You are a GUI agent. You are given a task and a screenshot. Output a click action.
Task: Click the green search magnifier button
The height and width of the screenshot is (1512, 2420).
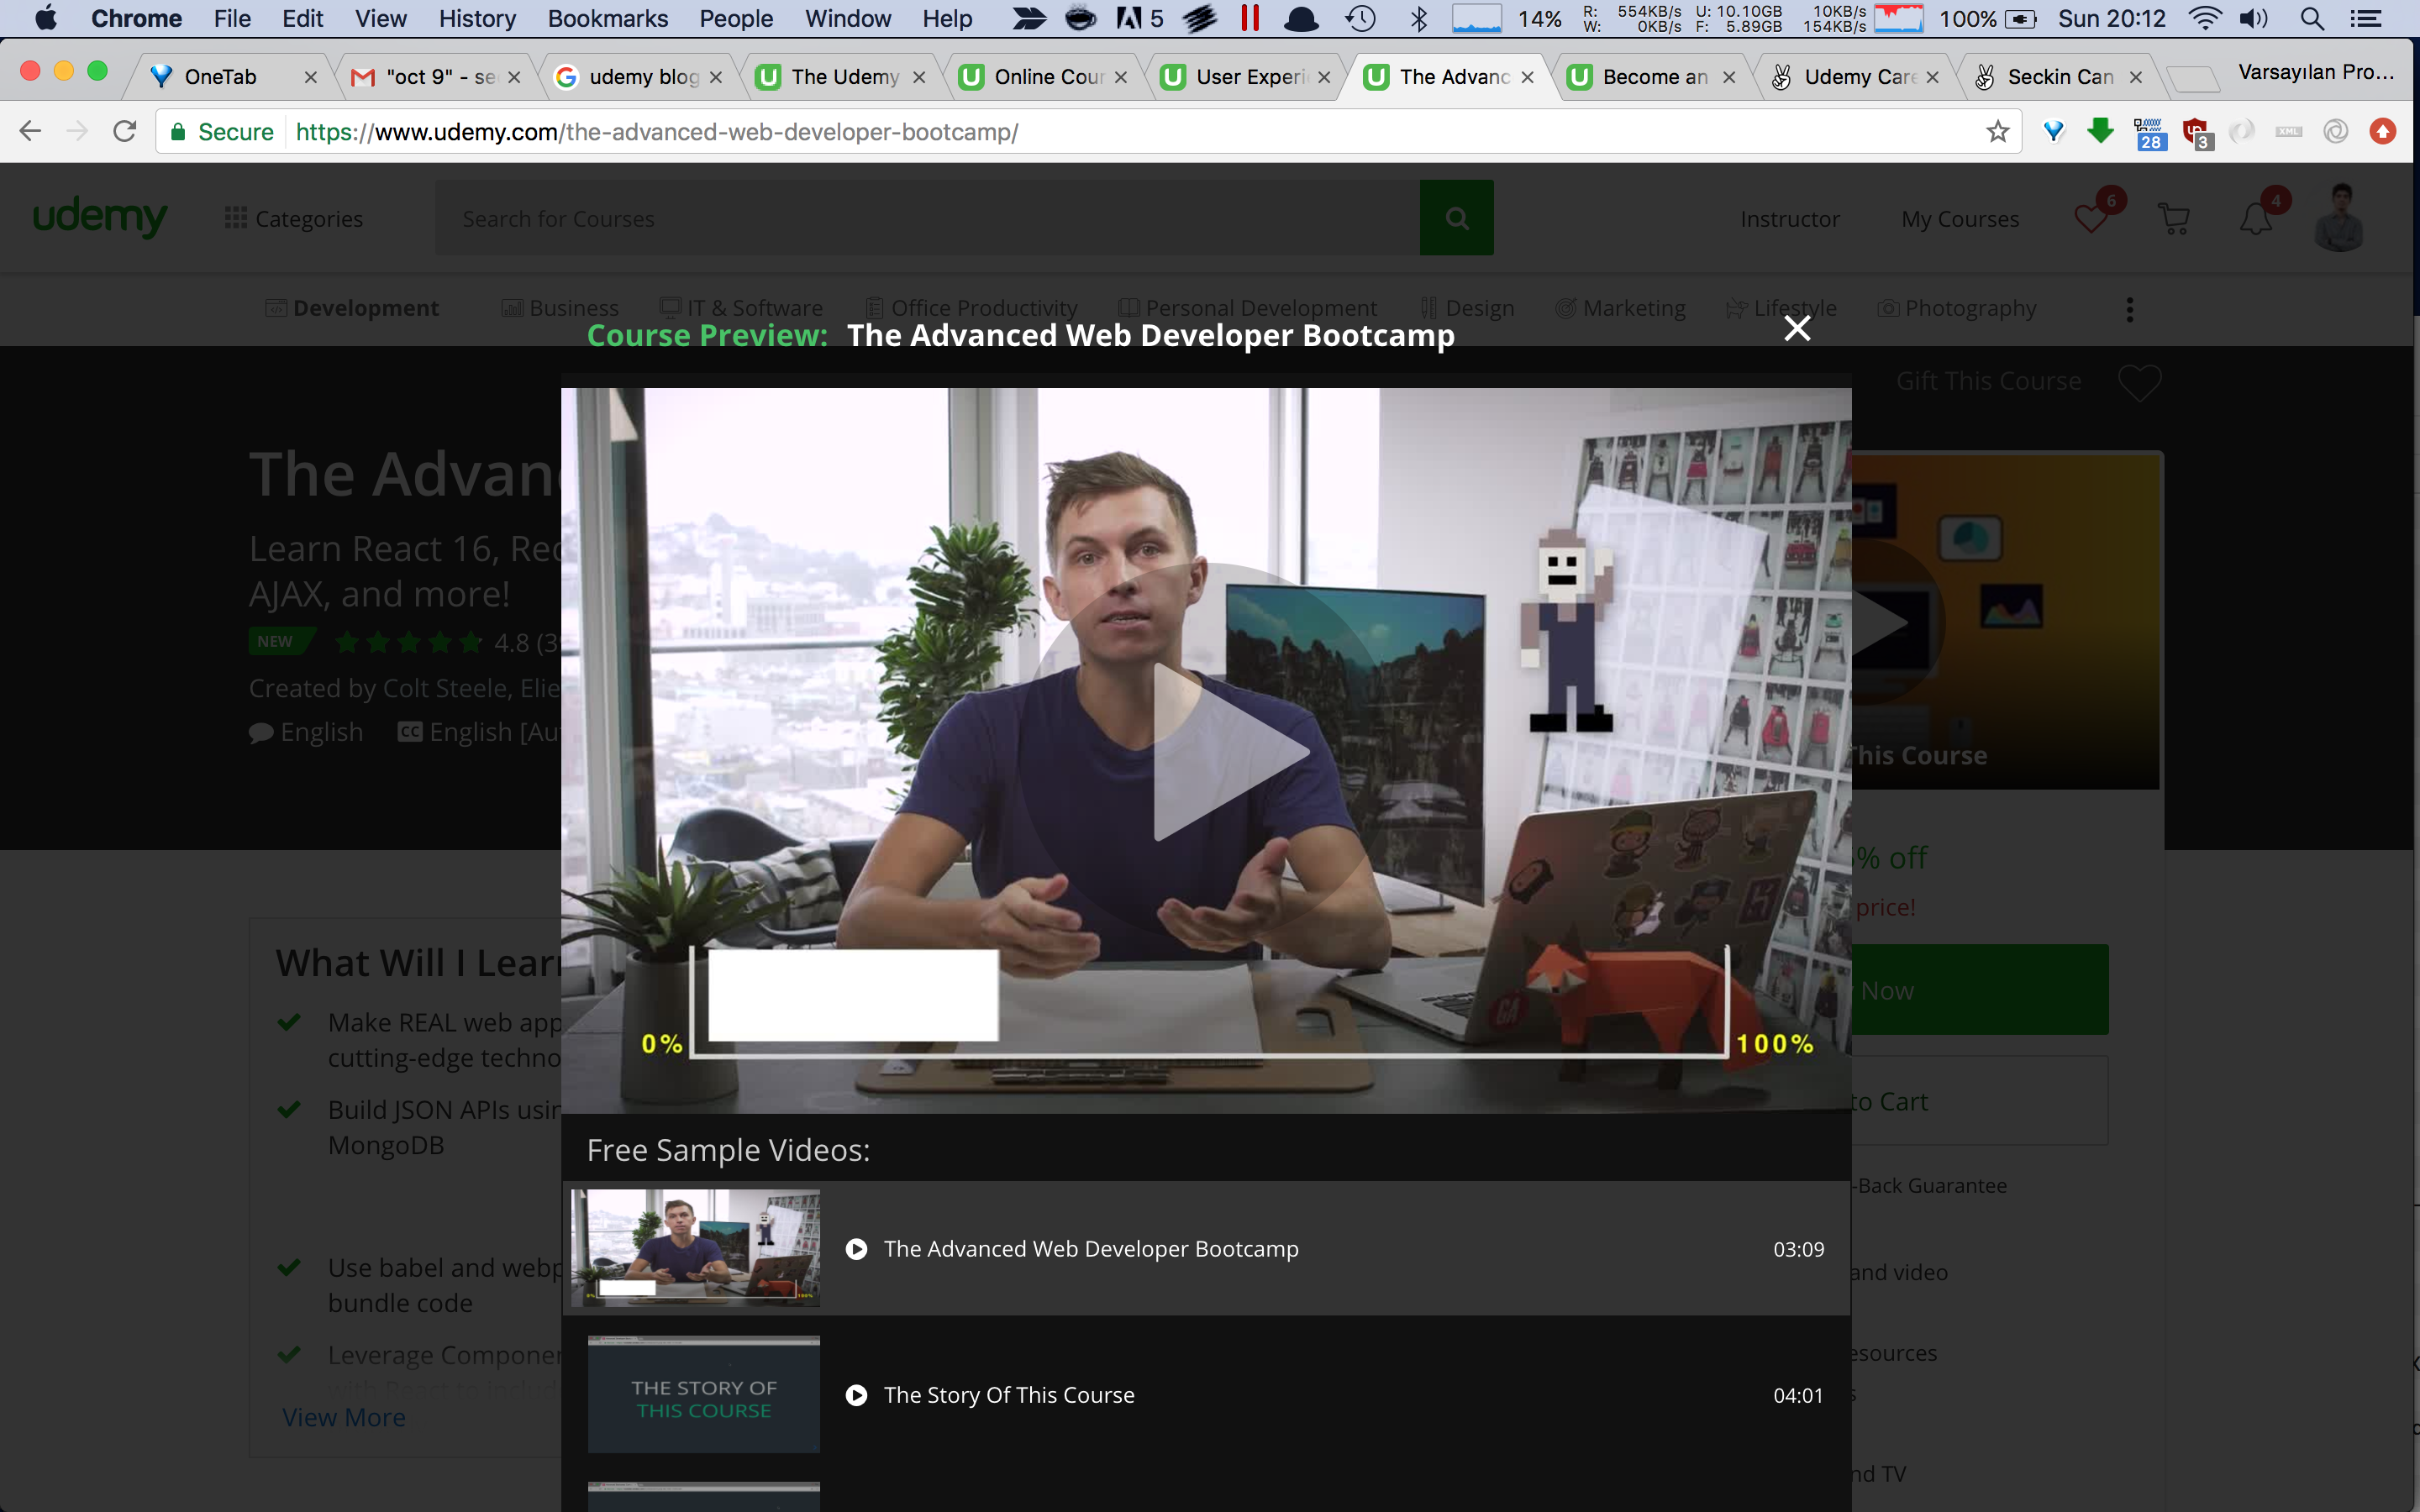point(1456,218)
